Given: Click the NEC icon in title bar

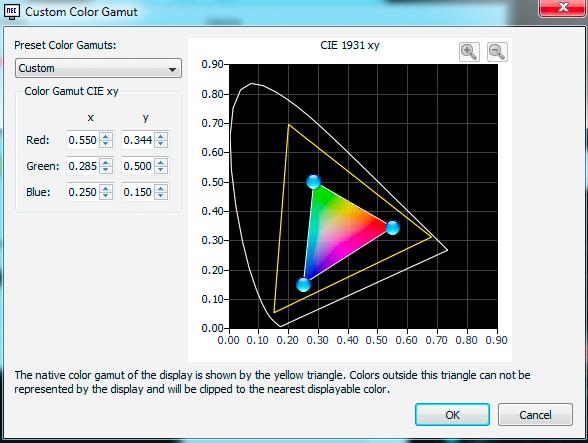Looking at the screenshot, I should pos(11,11).
